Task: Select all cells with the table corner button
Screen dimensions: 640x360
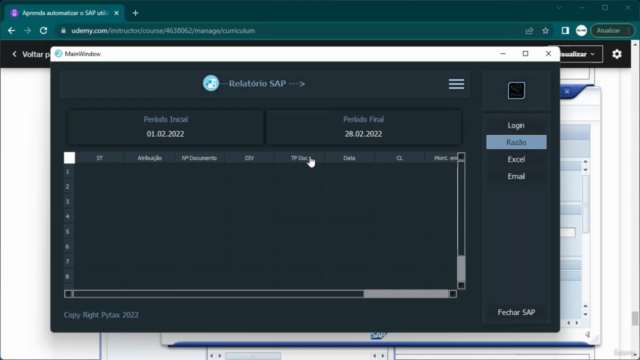Action: pos(69,158)
